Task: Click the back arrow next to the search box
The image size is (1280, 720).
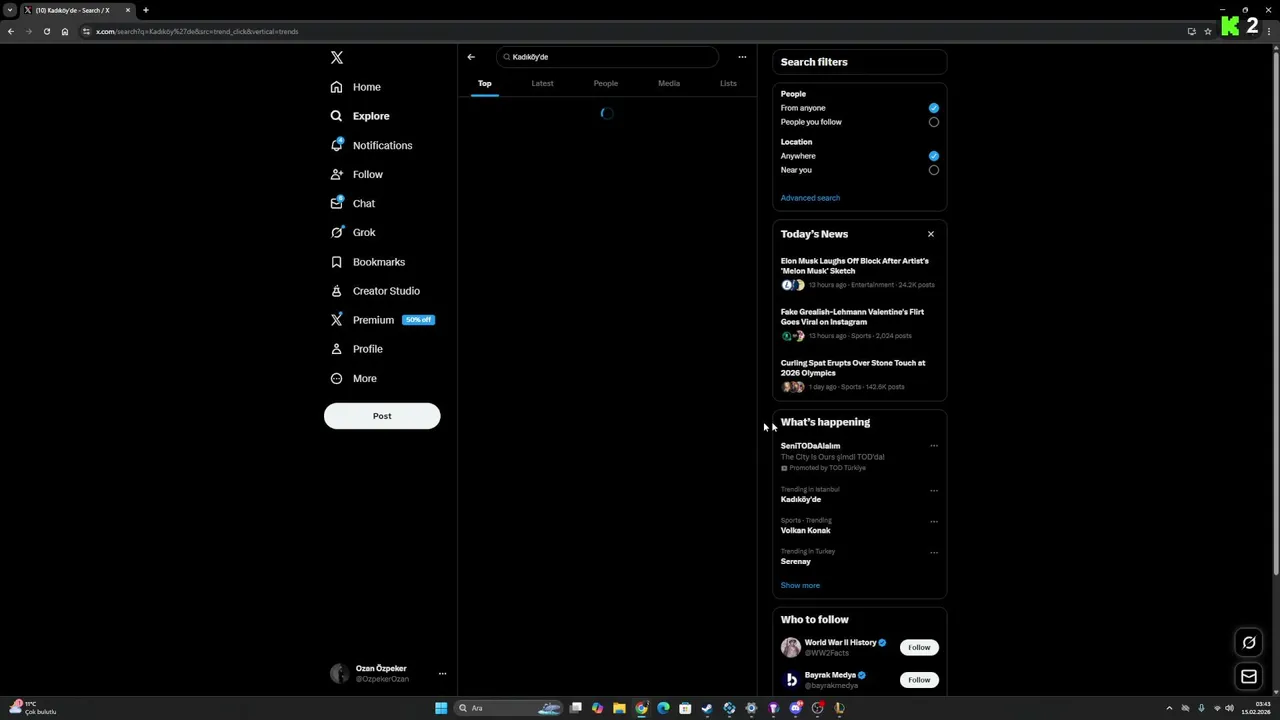Action: pyautogui.click(x=471, y=57)
